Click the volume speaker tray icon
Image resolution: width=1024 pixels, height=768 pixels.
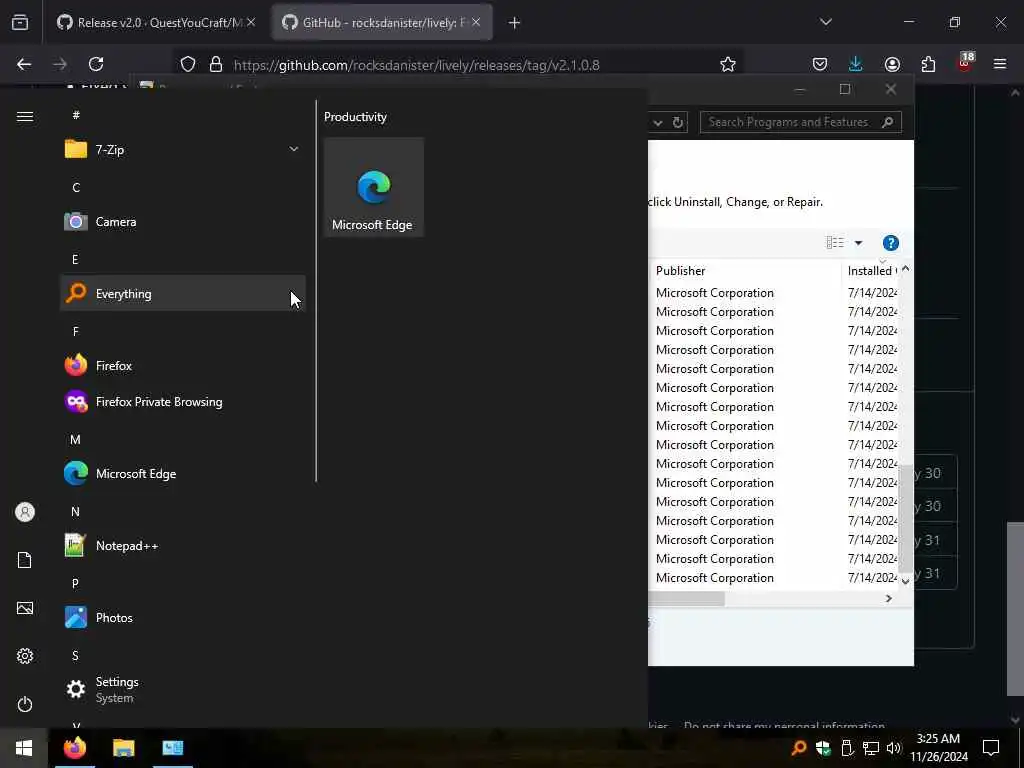pos(894,748)
